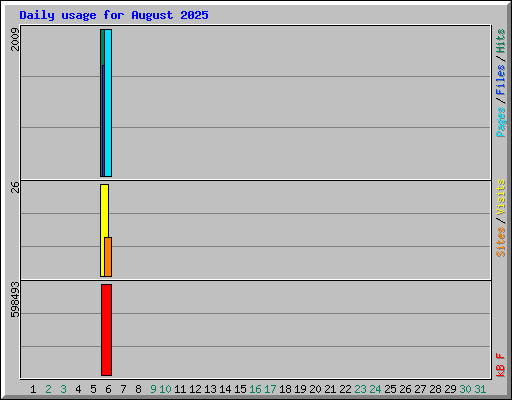Click day 2 on the x-axis
Image resolution: width=512 pixels, height=400 pixels.
tap(48, 389)
